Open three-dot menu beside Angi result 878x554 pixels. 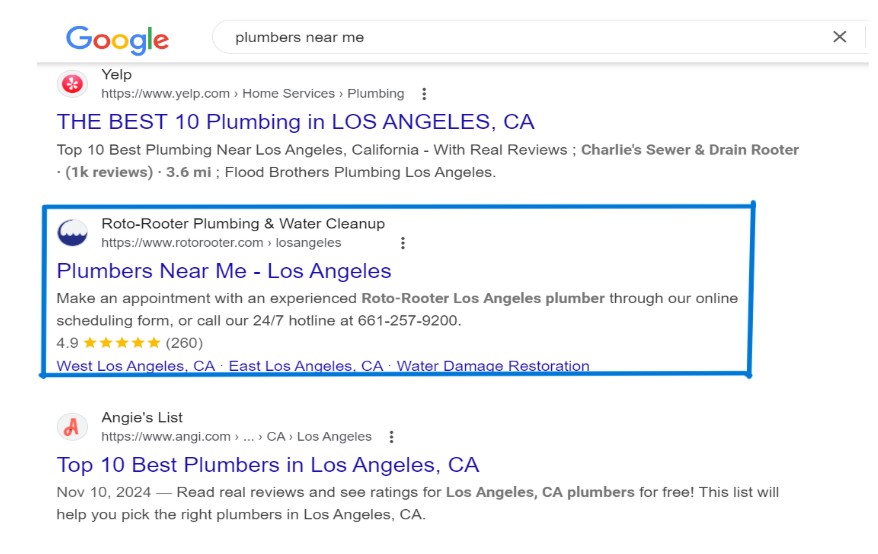[x=392, y=437]
